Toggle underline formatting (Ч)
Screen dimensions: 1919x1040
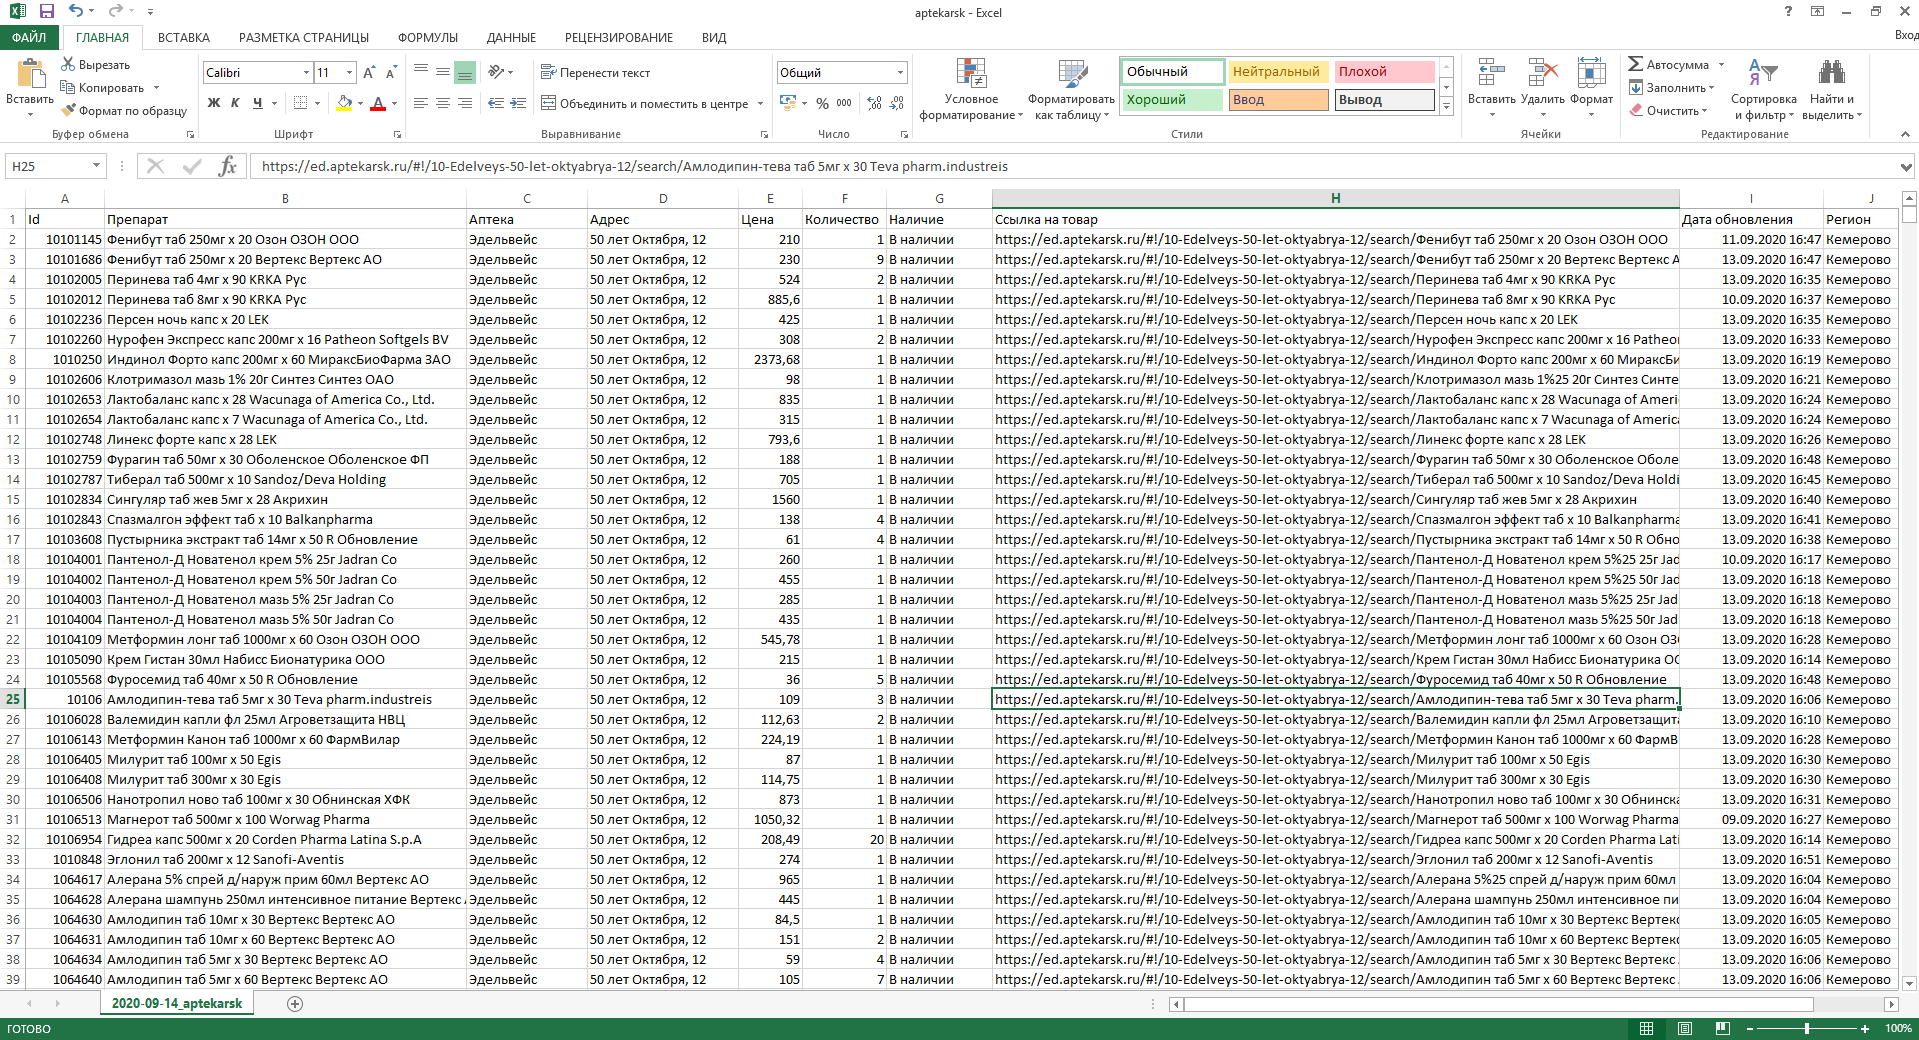(258, 103)
